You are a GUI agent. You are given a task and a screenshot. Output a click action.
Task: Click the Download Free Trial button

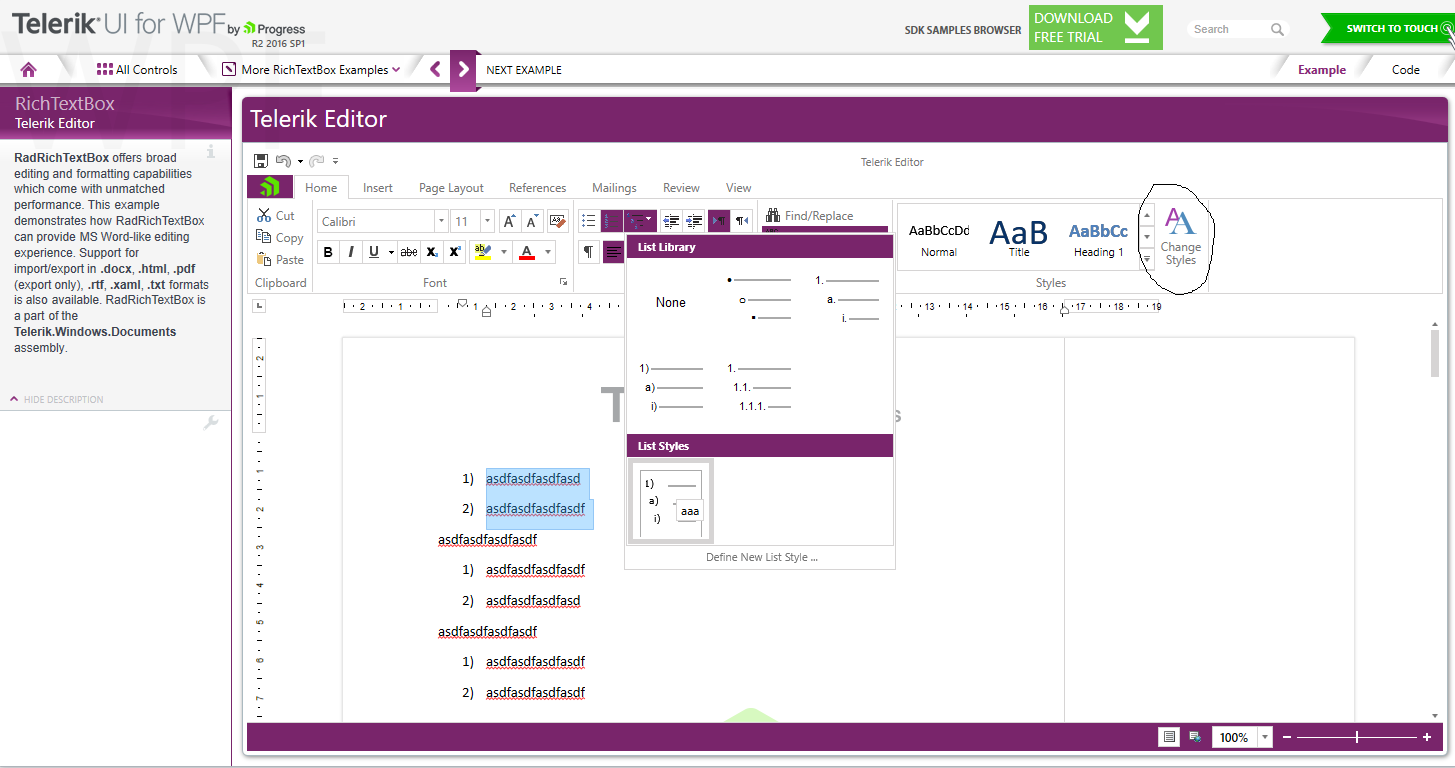(1095, 27)
